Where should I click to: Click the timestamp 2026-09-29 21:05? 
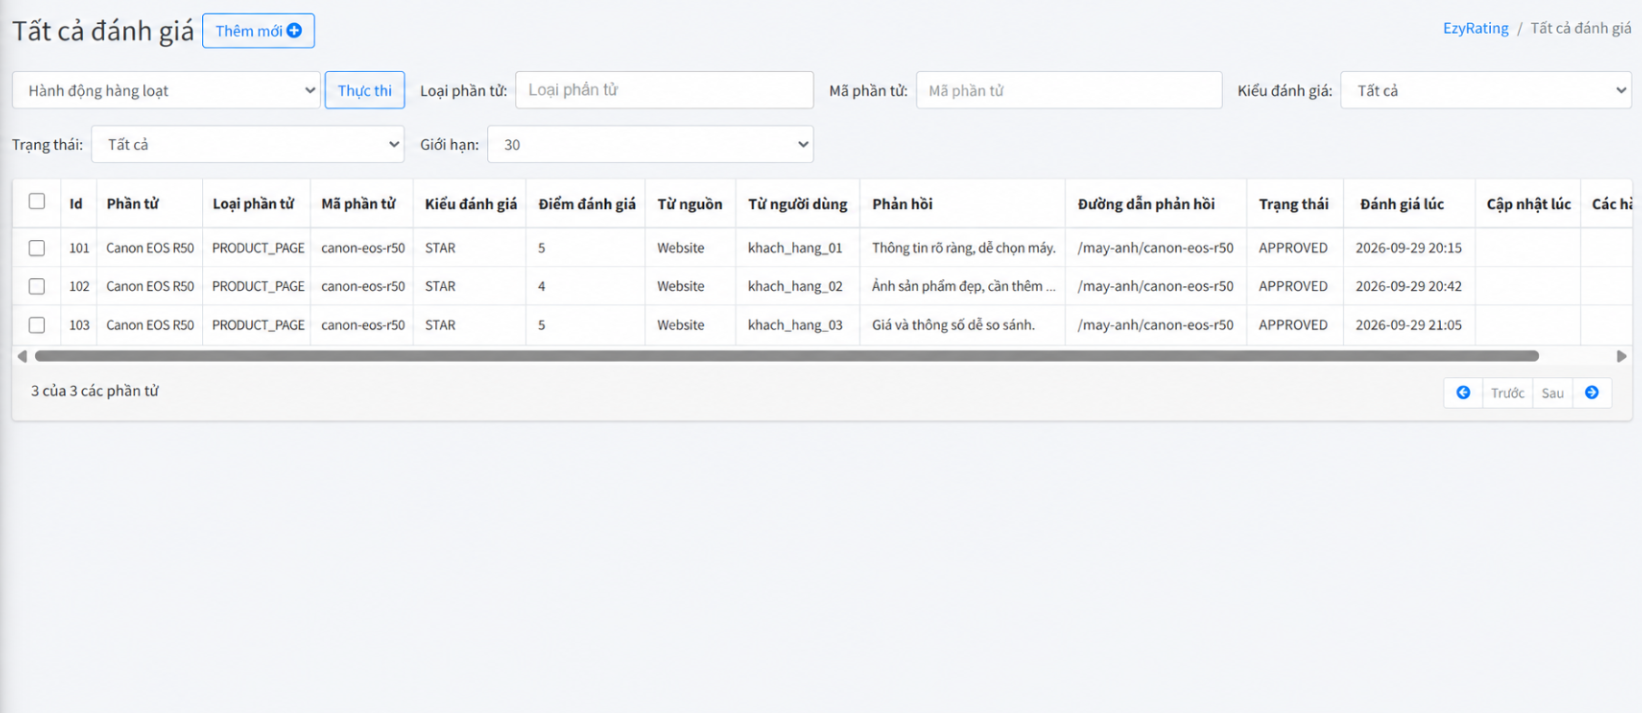[x=1408, y=325]
